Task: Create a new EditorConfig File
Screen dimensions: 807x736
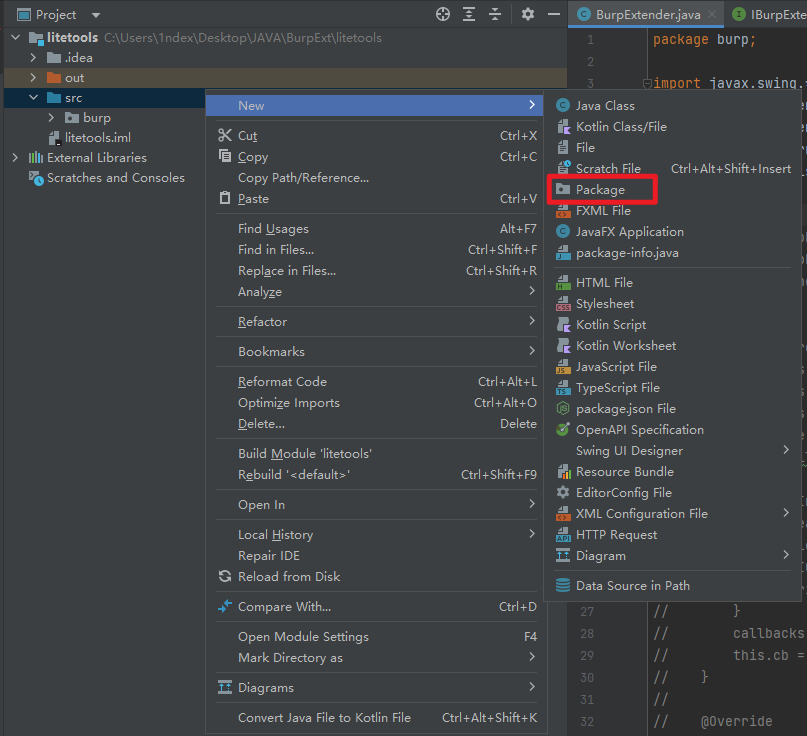Action: (x=673, y=493)
